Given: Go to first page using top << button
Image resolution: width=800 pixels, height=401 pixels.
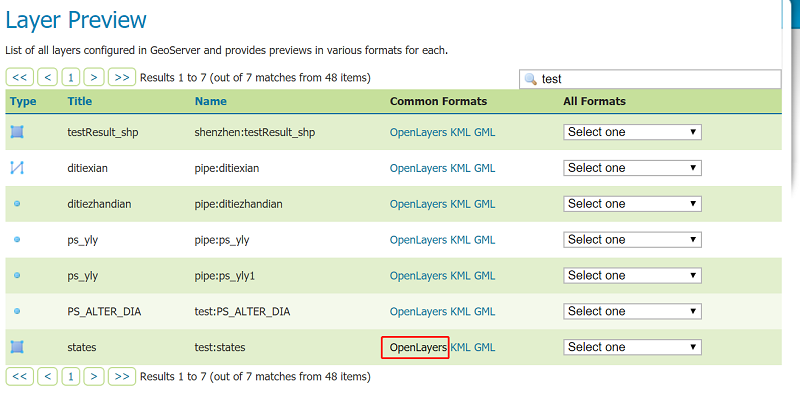Looking at the screenshot, I should pyautogui.click(x=20, y=77).
